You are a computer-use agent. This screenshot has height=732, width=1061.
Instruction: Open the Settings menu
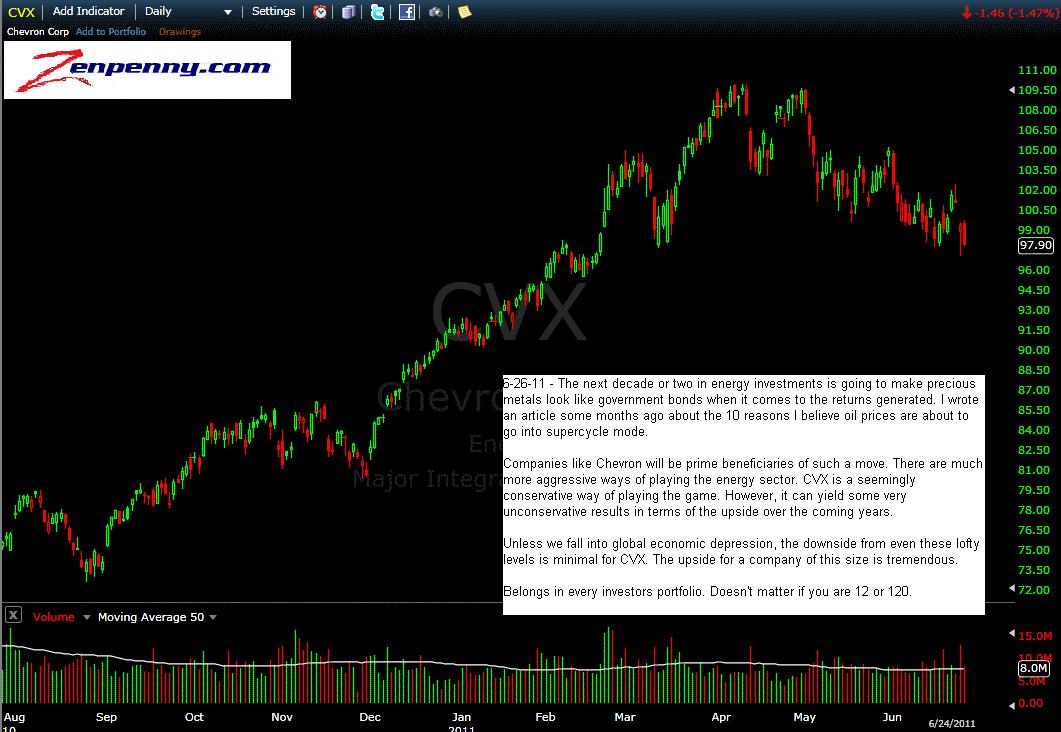point(273,12)
